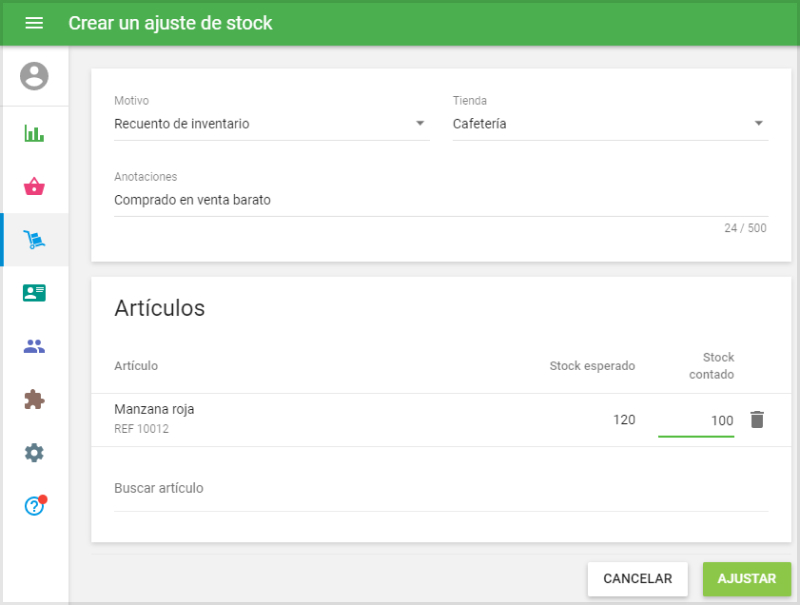800x605 pixels.
Task: Expand the Tienda dropdown arrow
Action: pos(758,124)
